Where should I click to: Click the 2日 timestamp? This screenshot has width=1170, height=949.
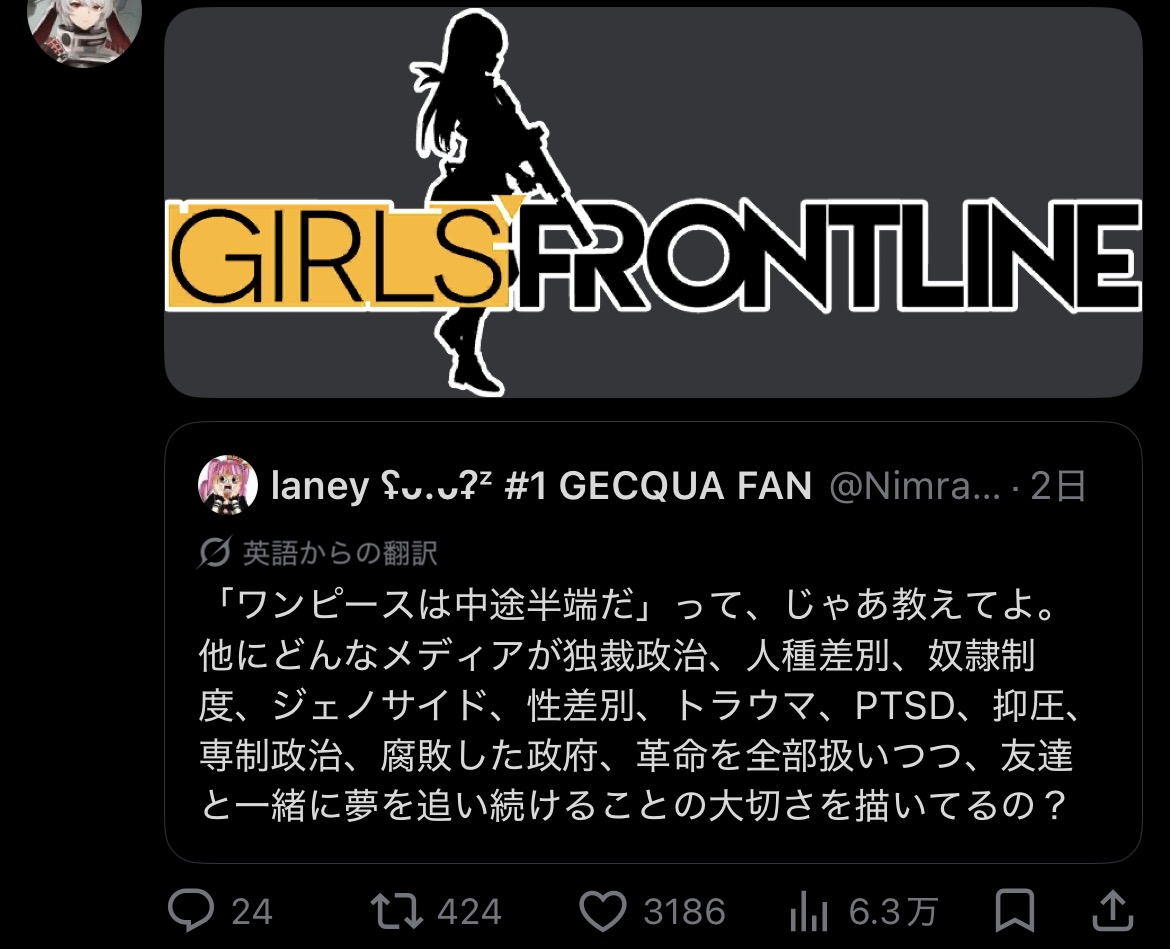[x=1057, y=486]
